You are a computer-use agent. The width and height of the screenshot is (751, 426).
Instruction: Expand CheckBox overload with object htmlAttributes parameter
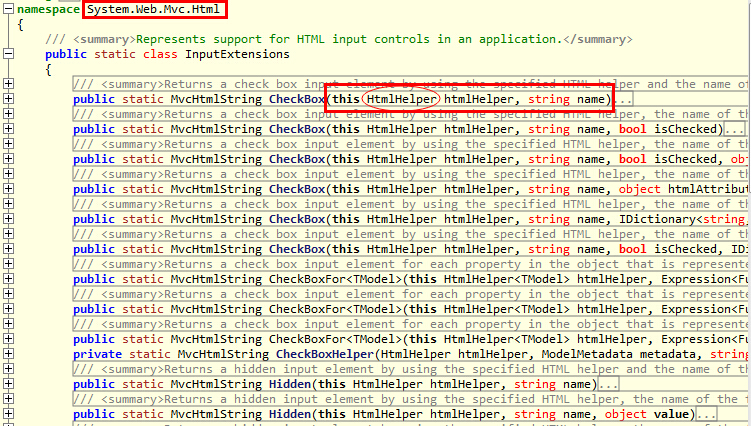pos(8,189)
